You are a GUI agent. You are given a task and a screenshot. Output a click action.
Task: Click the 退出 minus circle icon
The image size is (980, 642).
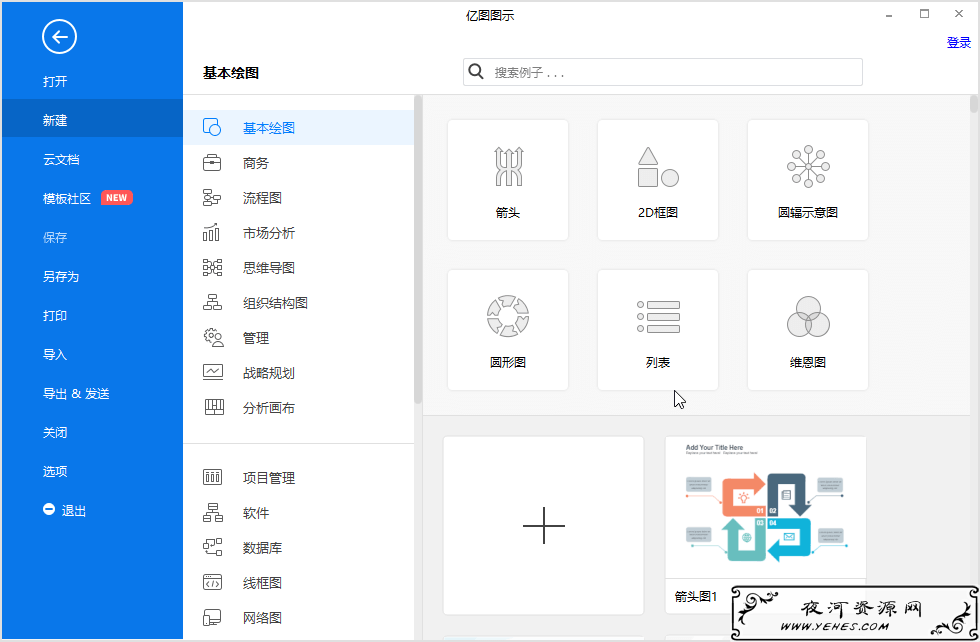49,509
